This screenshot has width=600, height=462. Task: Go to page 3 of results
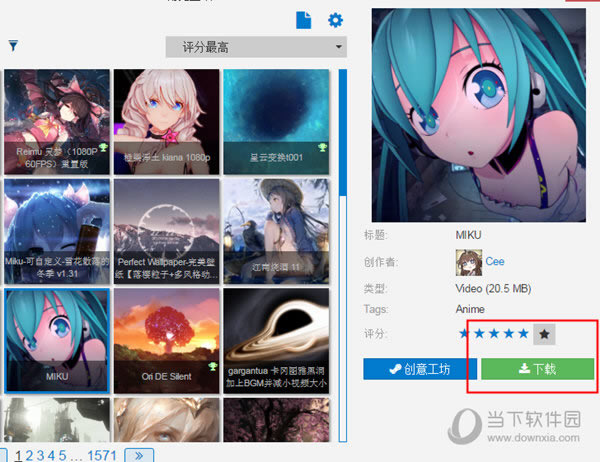coord(40,455)
